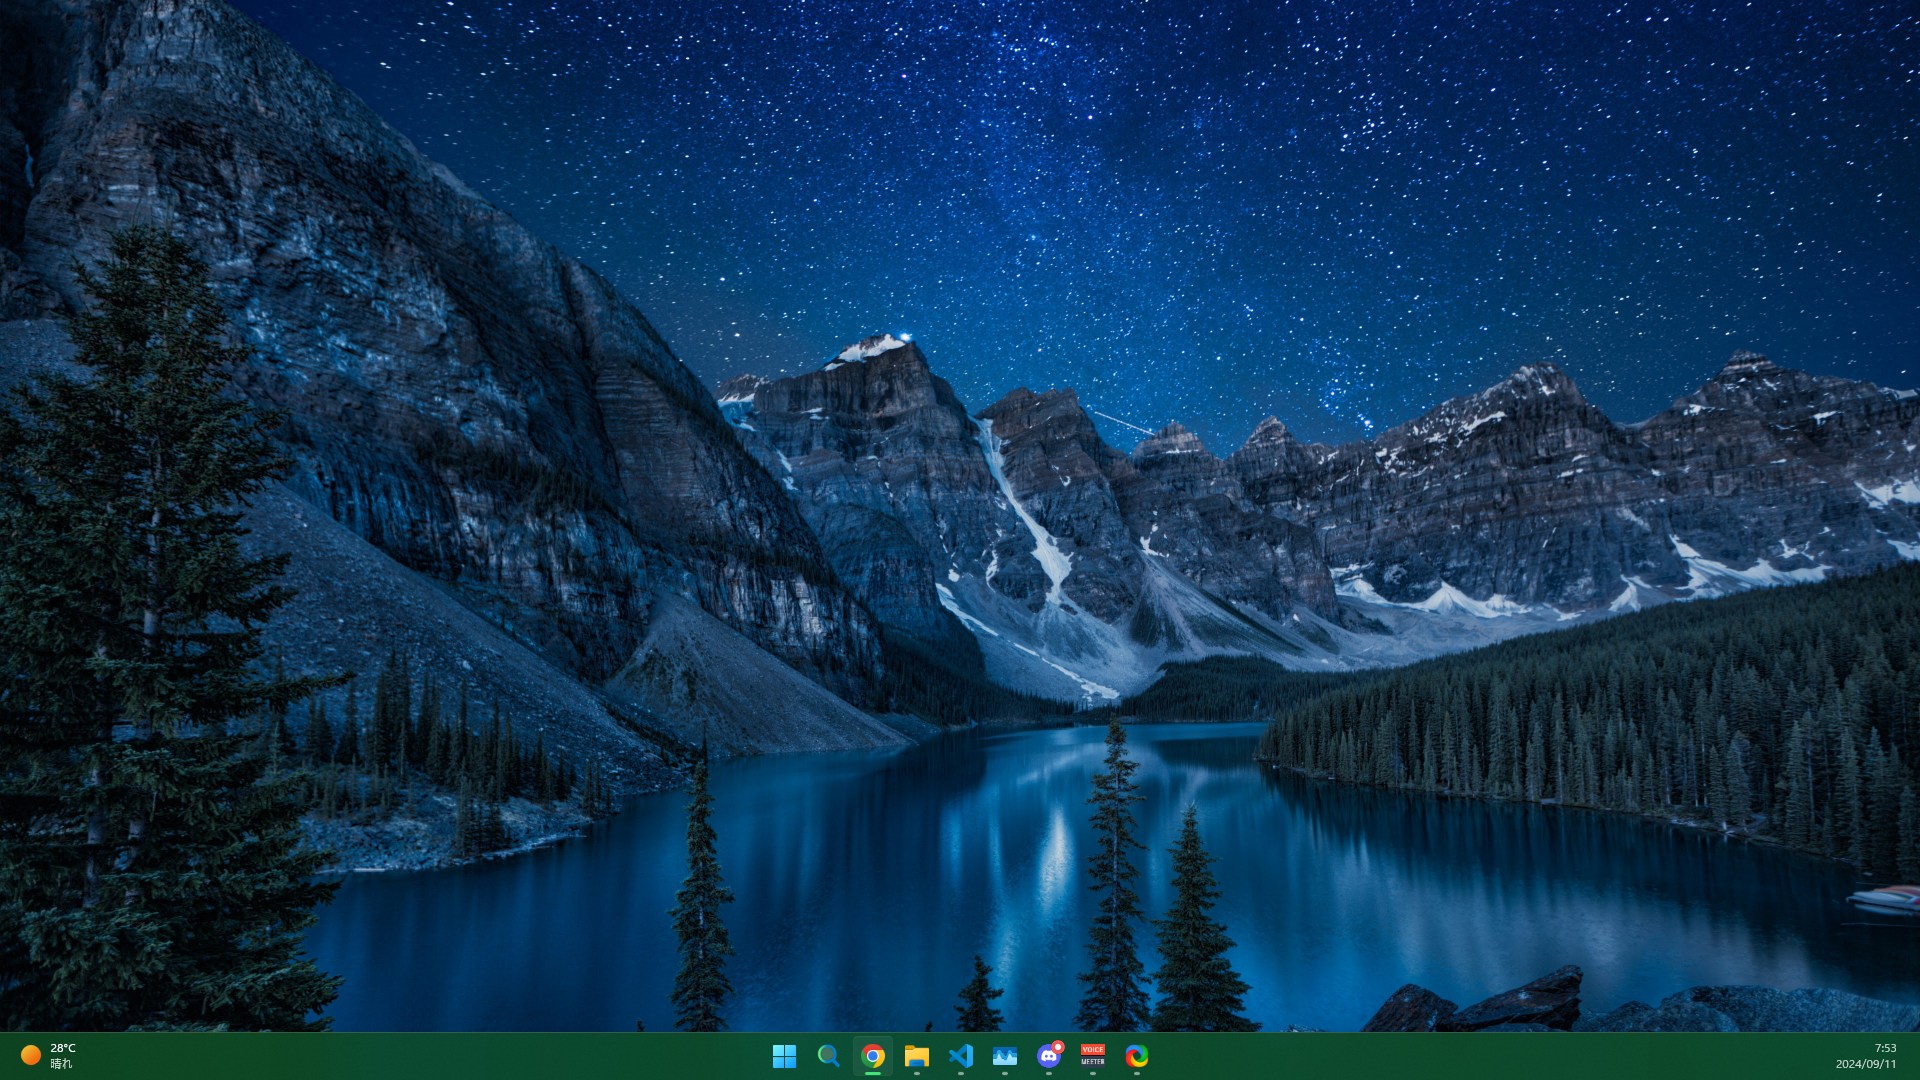Click Chrome's green active indicator line
Image resolution: width=1920 pixels, height=1080 pixels.
point(872,1073)
